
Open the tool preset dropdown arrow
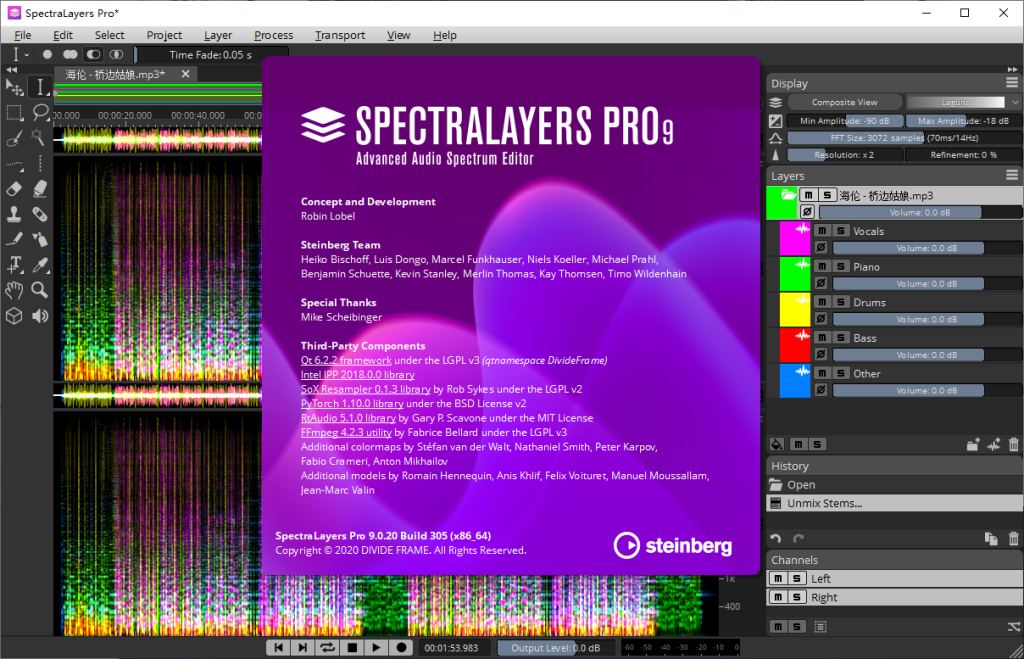point(27,55)
